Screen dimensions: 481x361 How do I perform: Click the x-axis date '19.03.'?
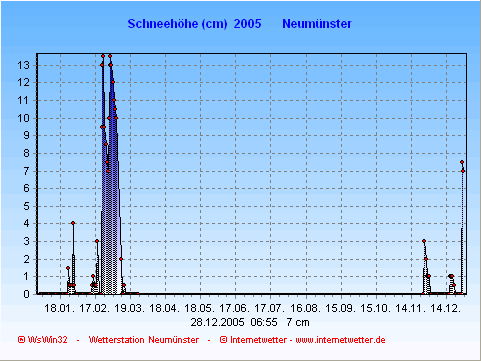pos(130,308)
